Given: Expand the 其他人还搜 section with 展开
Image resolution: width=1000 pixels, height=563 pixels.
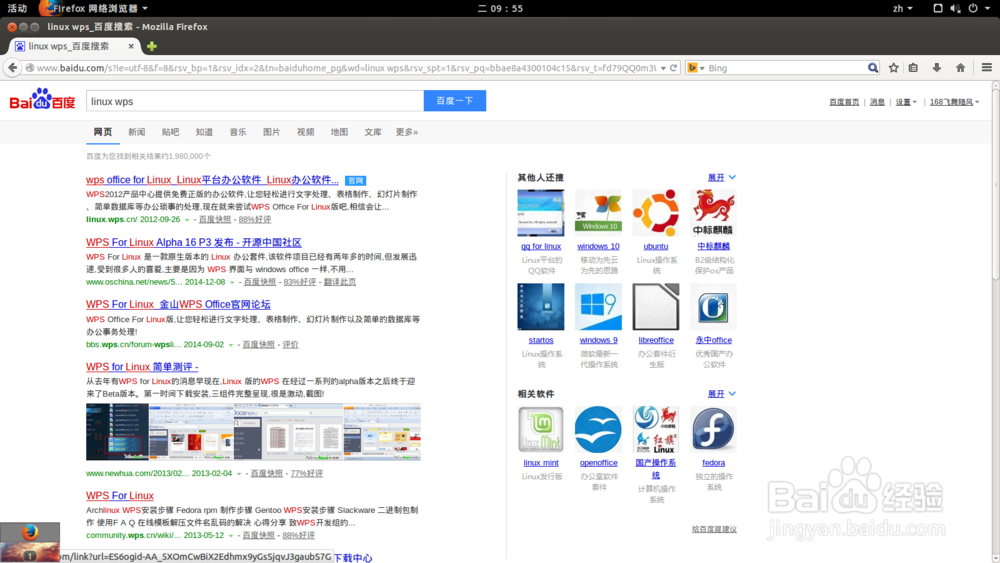Looking at the screenshot, I should pos(721,177).
